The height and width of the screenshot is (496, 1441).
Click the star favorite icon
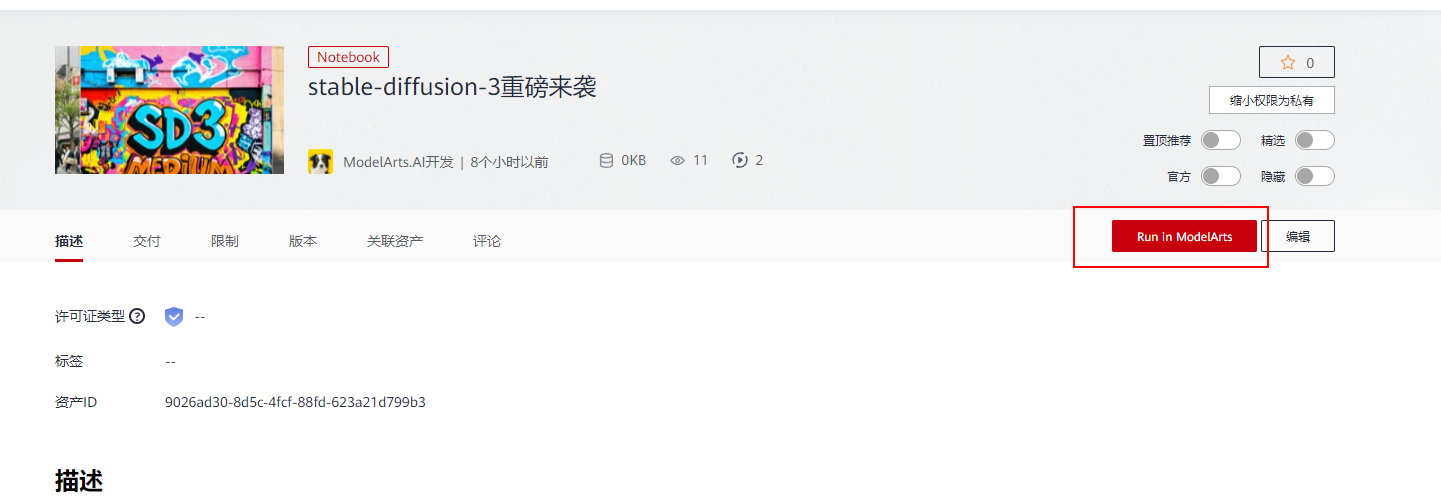1288,63
